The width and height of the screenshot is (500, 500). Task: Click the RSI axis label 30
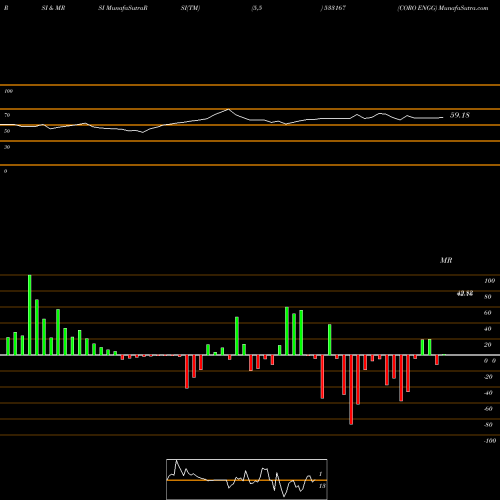click(x=7, y=147)
